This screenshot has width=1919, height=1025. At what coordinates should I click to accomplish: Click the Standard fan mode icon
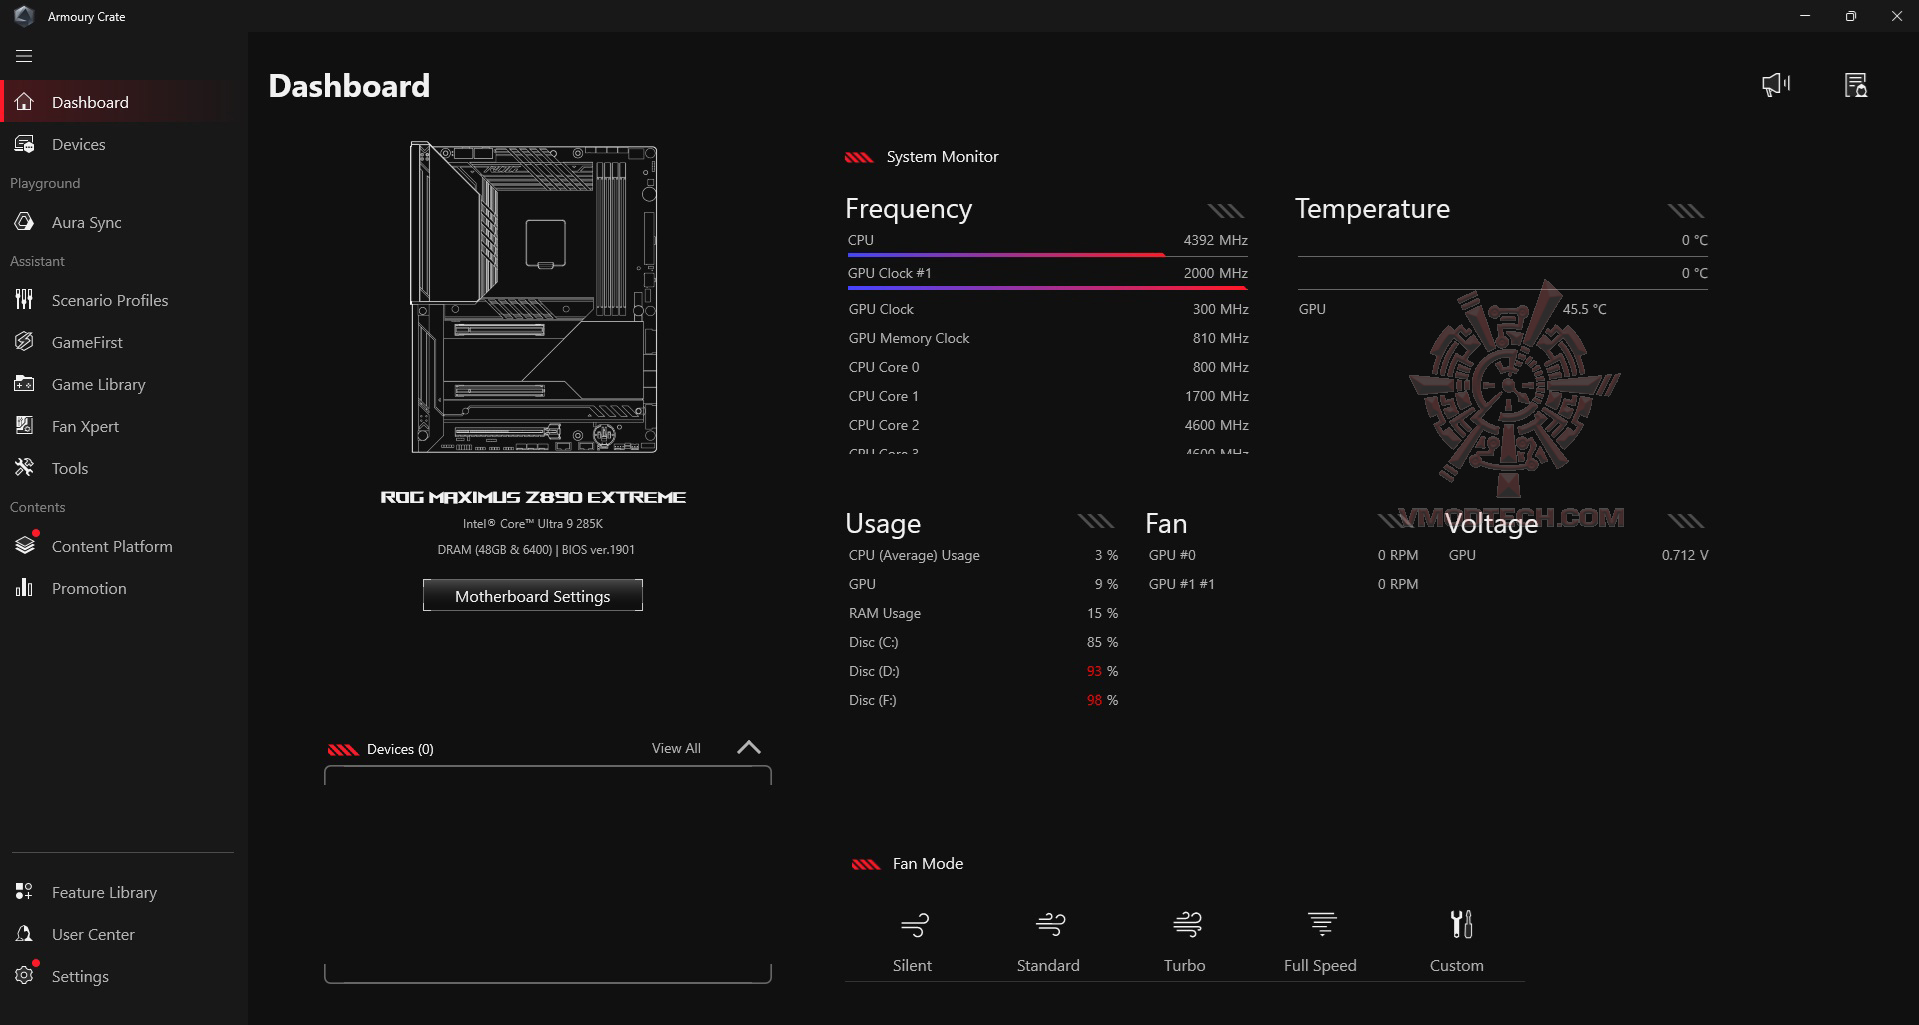[x=1050, y=925]
